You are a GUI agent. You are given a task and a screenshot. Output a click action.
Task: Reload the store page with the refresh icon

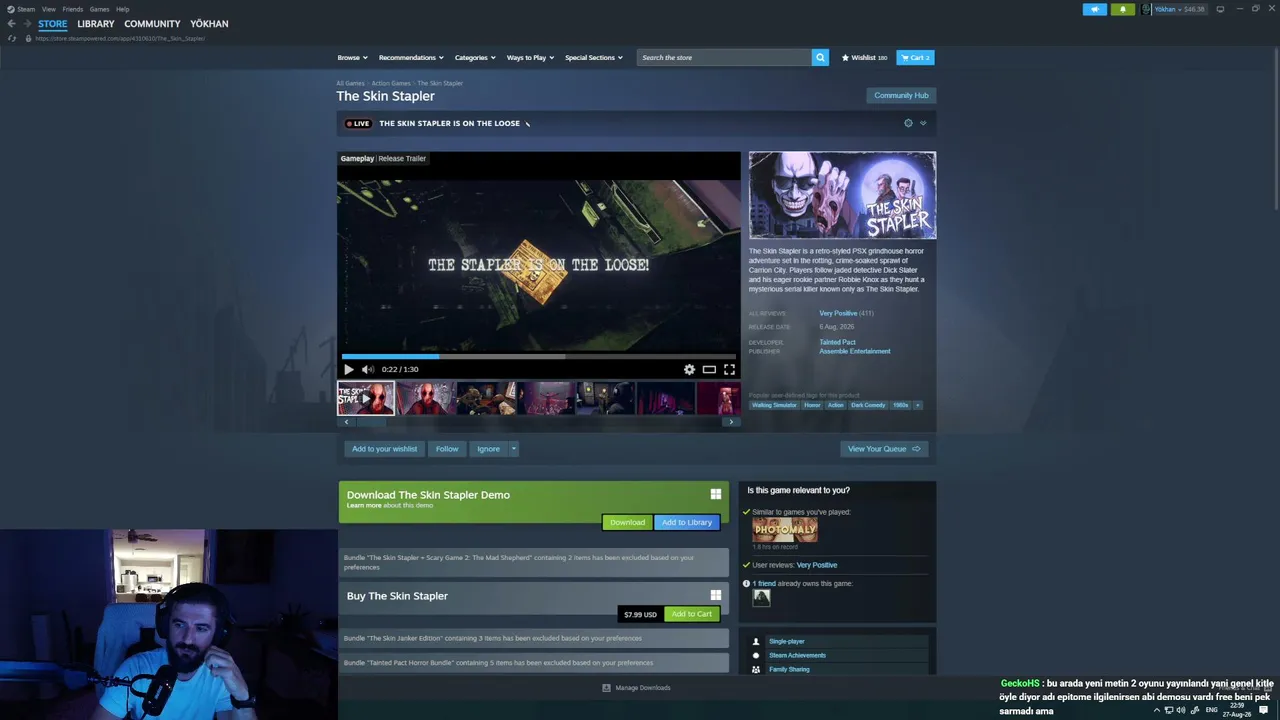pyautogui.click(x=12, y=38)
